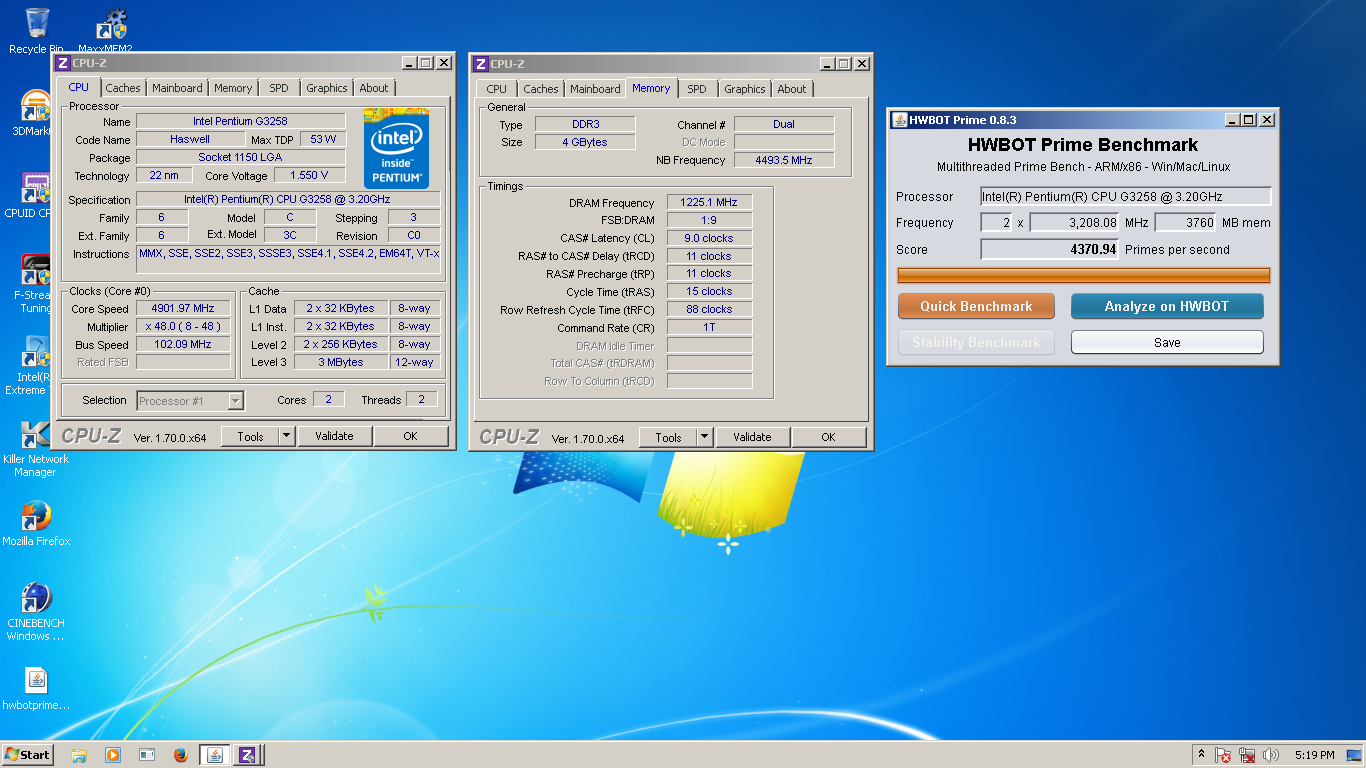Click Tools button in left CPU-Z window

(x=250, y=436)
